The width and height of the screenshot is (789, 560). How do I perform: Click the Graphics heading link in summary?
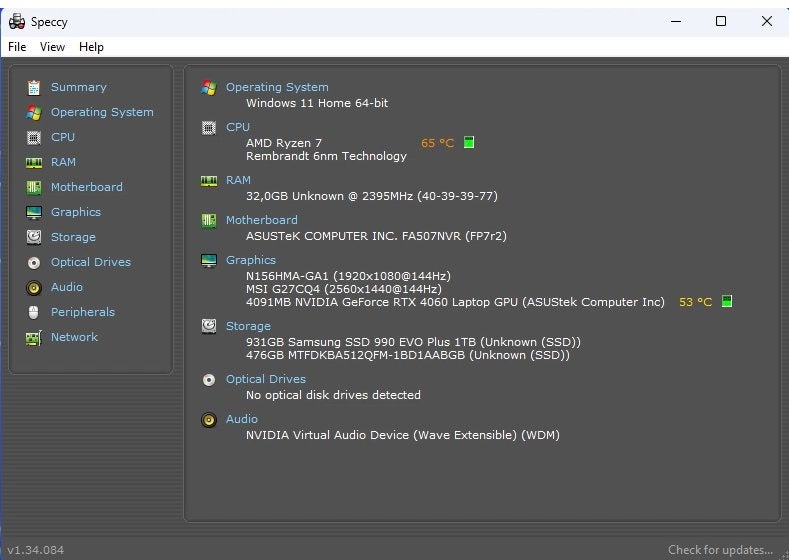[251, 260]
